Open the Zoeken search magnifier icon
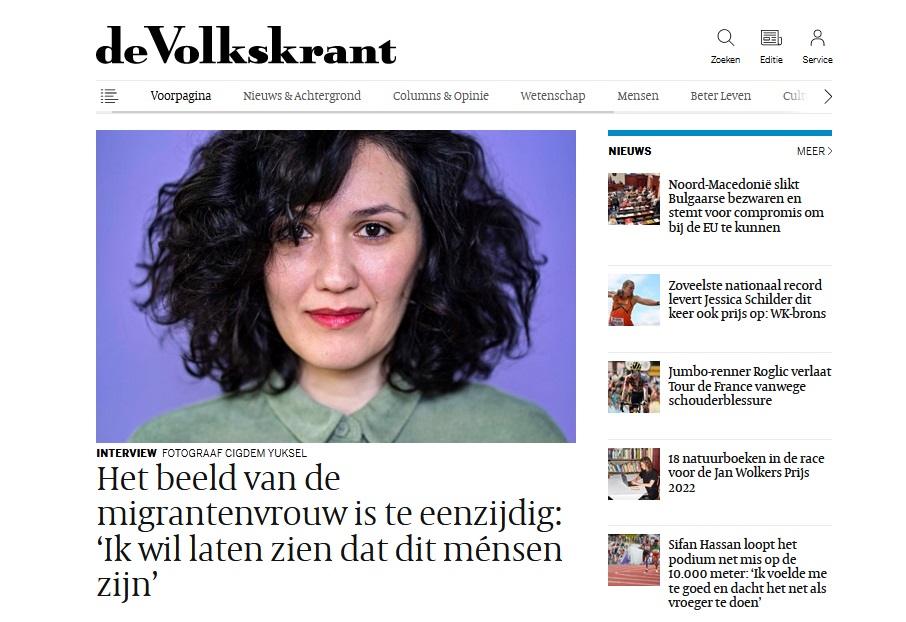 [725, 38]
